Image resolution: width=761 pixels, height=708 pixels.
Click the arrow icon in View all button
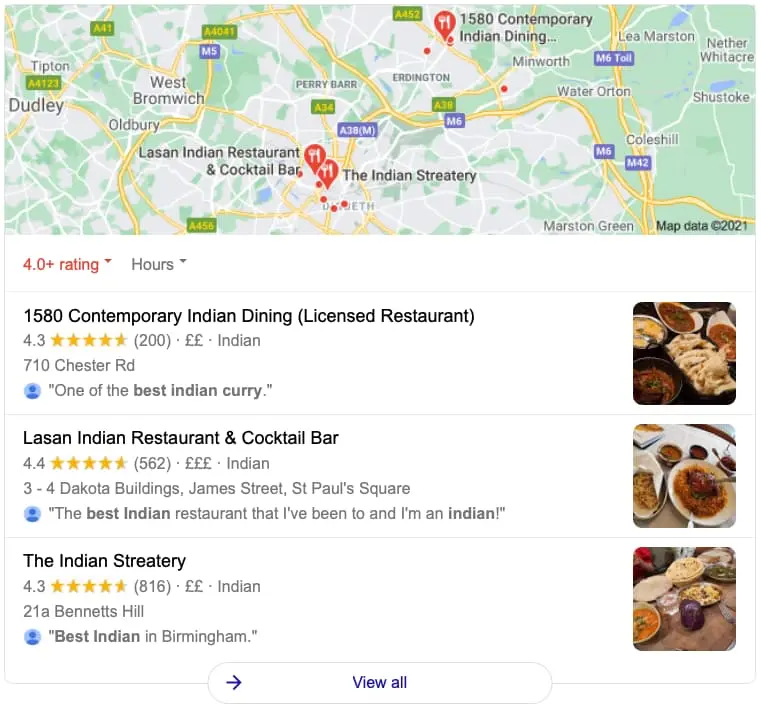tap(234, 682)
